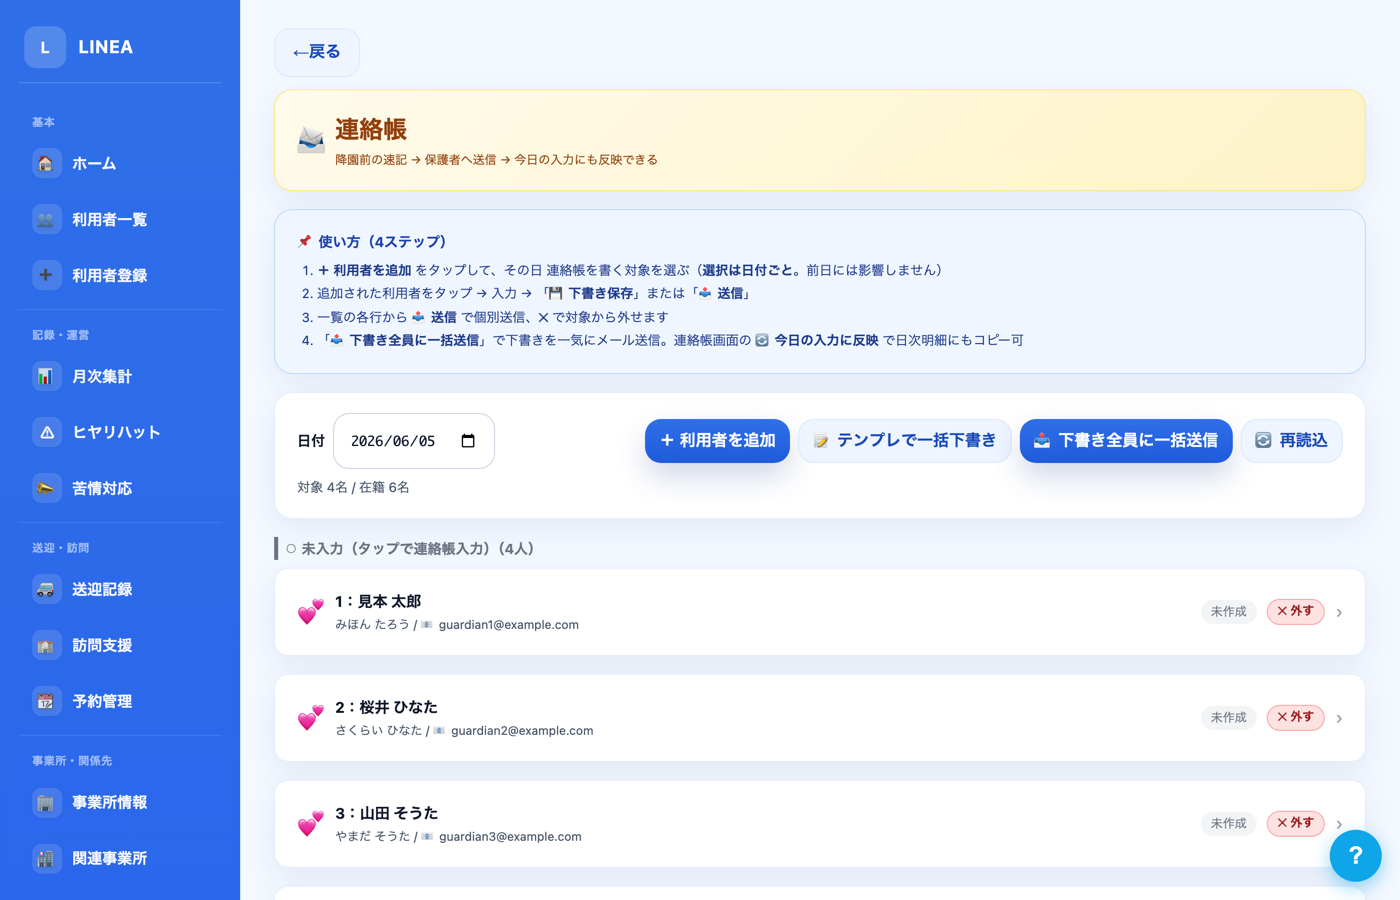Image resolution: width=1400 pixels, height=900 pixels.
Task: Open the 3：山田 そうた entry
Action: click(x=820, y=824)
